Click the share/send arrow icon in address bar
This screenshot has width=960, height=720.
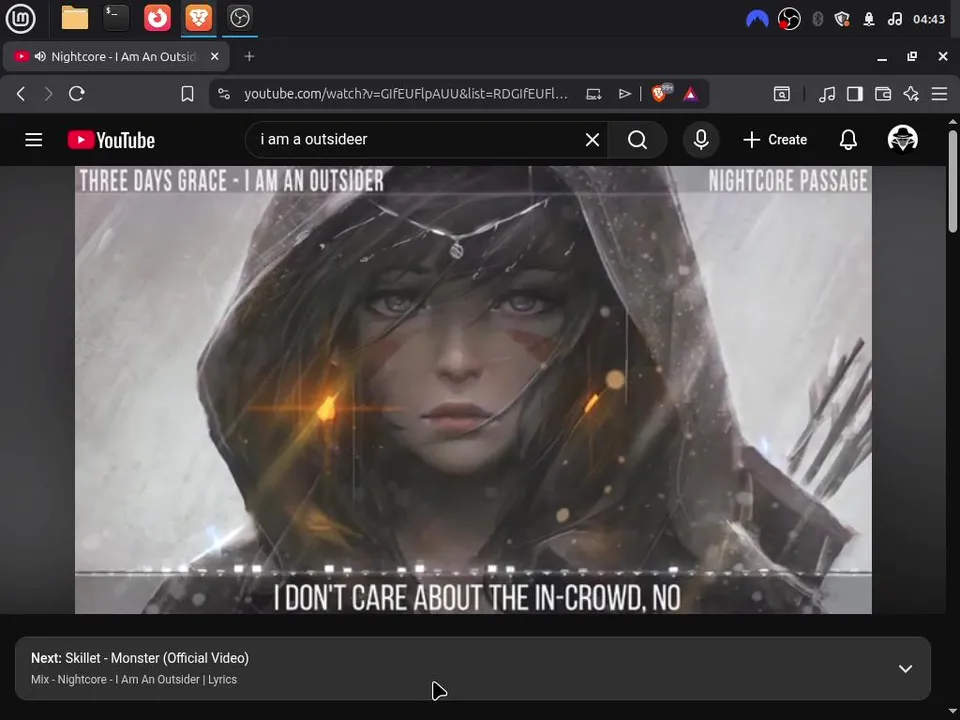click(624, 94)
